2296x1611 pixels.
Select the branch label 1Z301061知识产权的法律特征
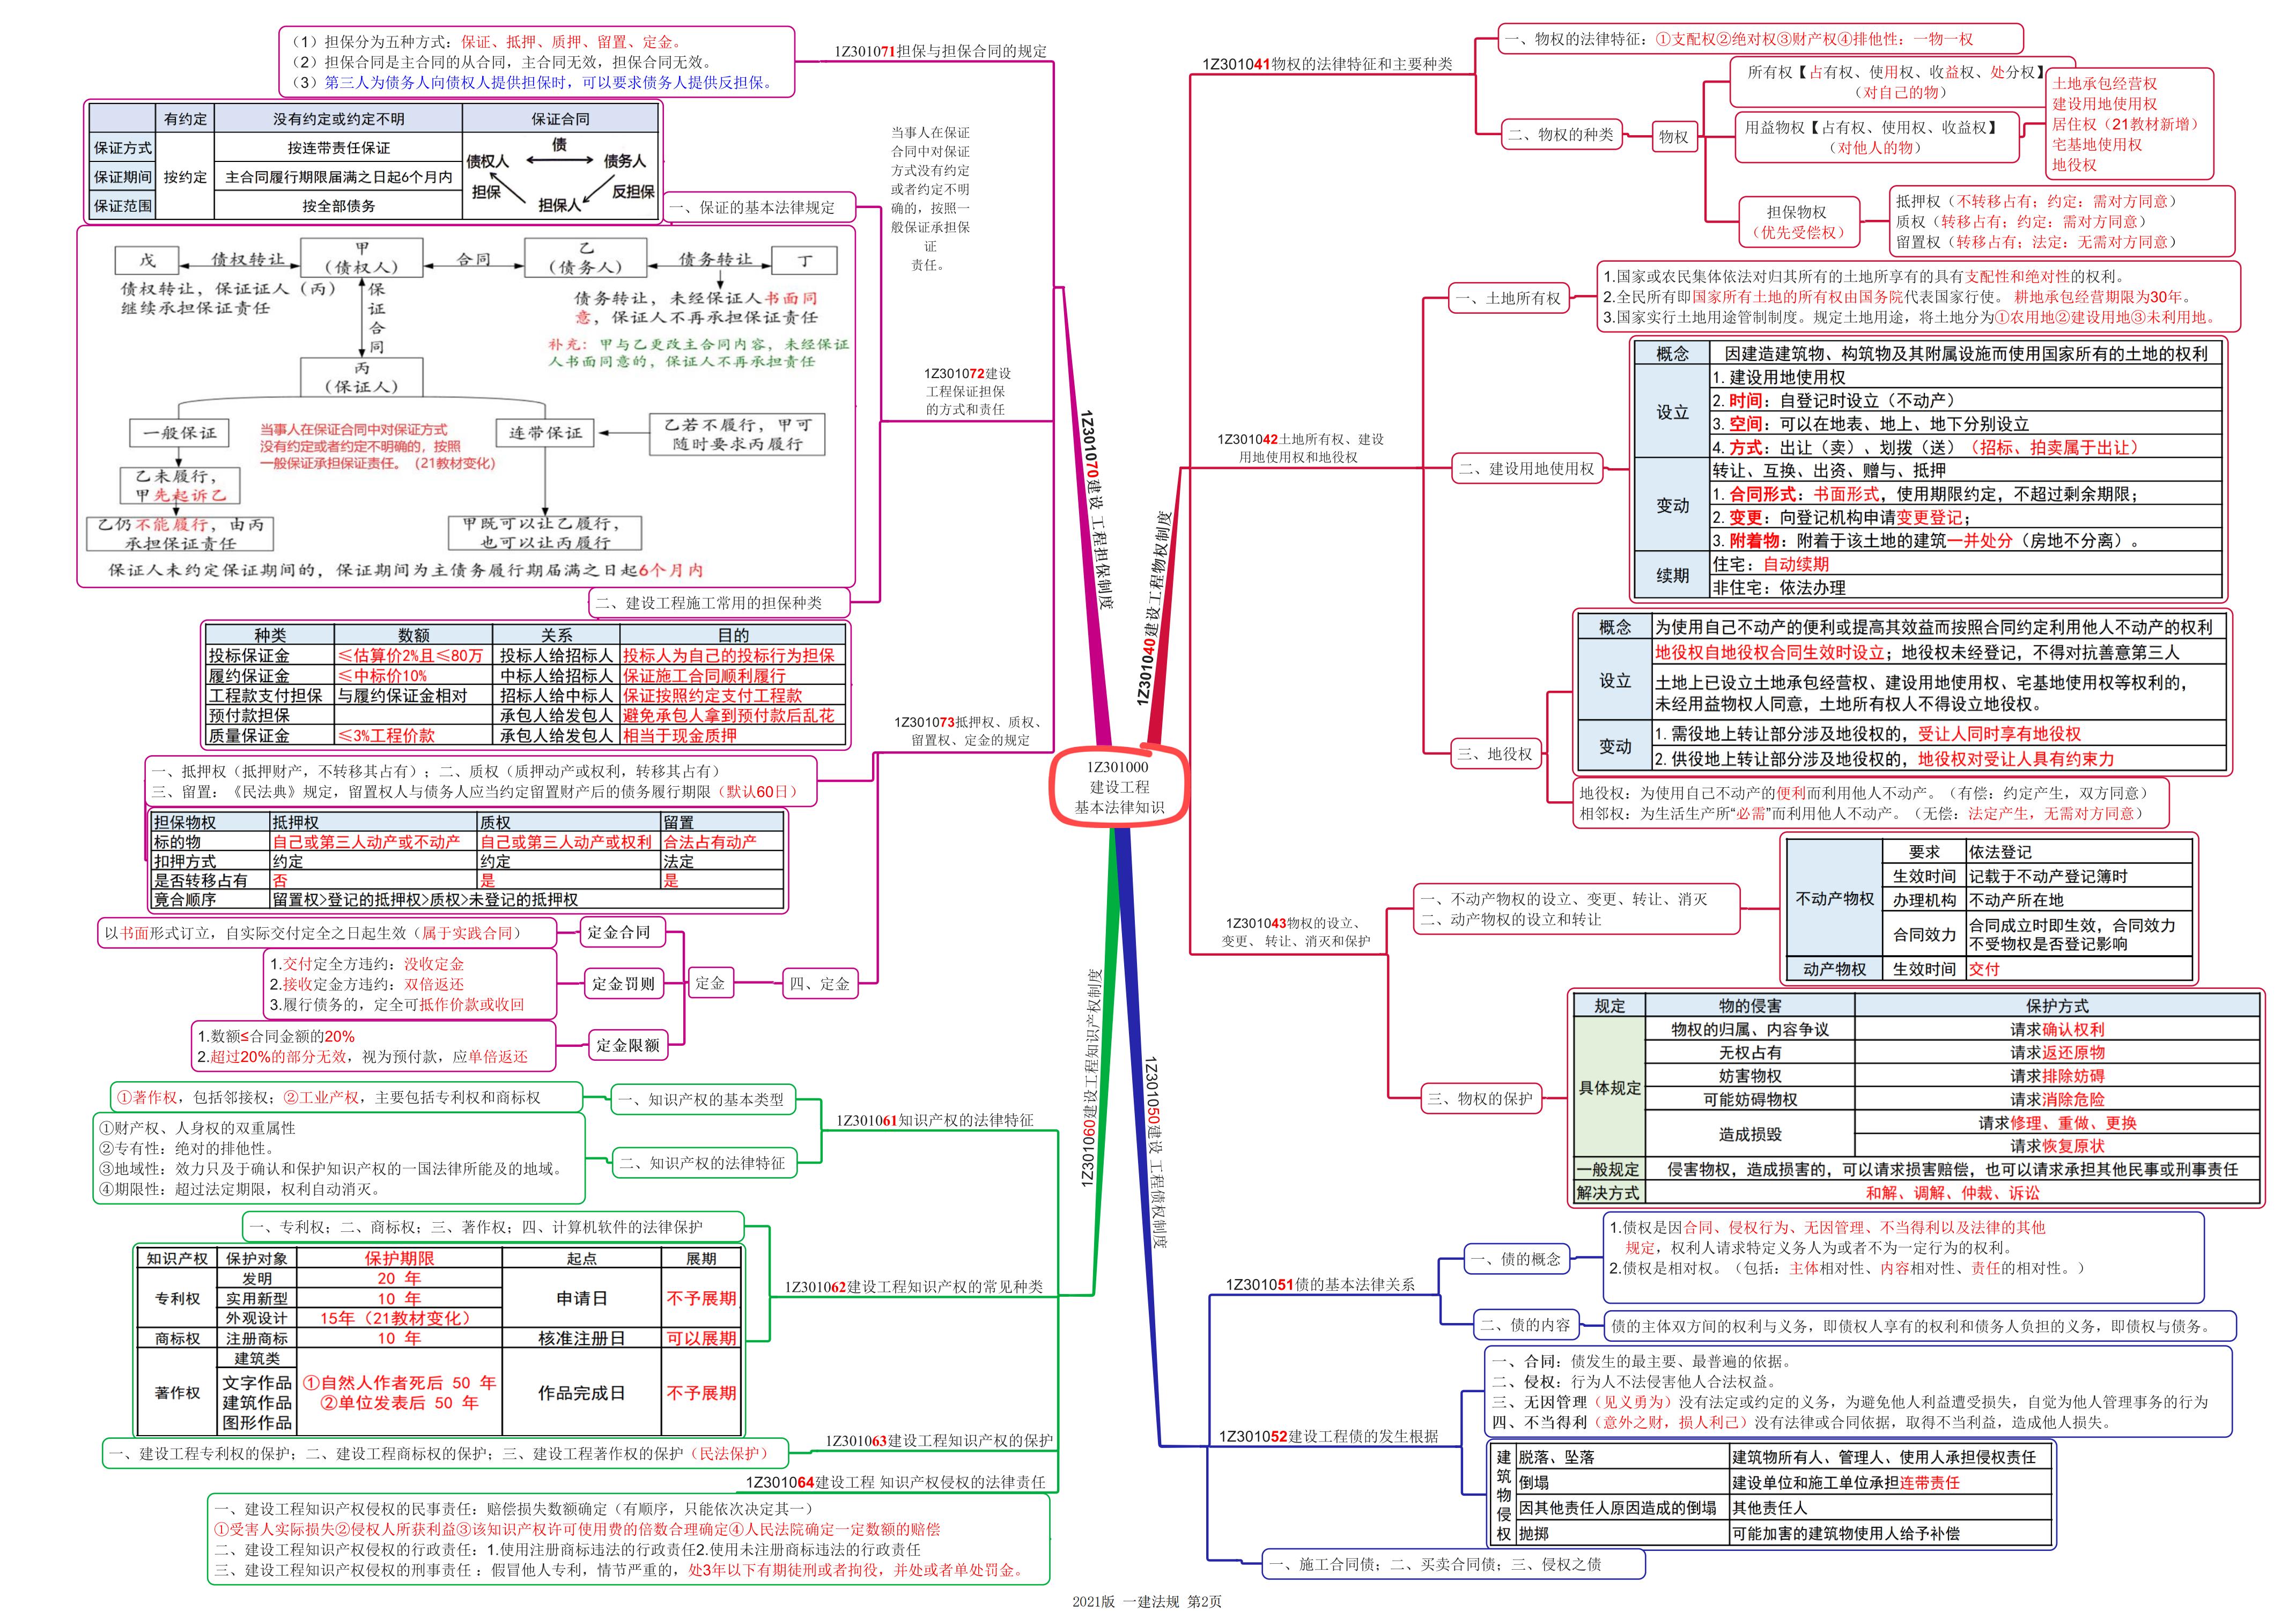point(935,1120)
